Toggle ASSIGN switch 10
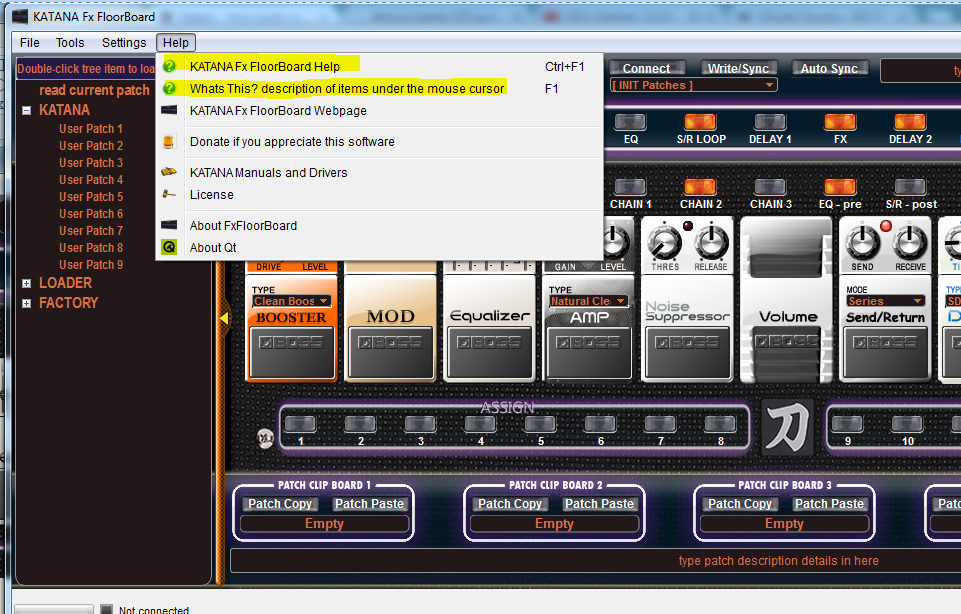The image size is (961, 614). pos(908,423)
